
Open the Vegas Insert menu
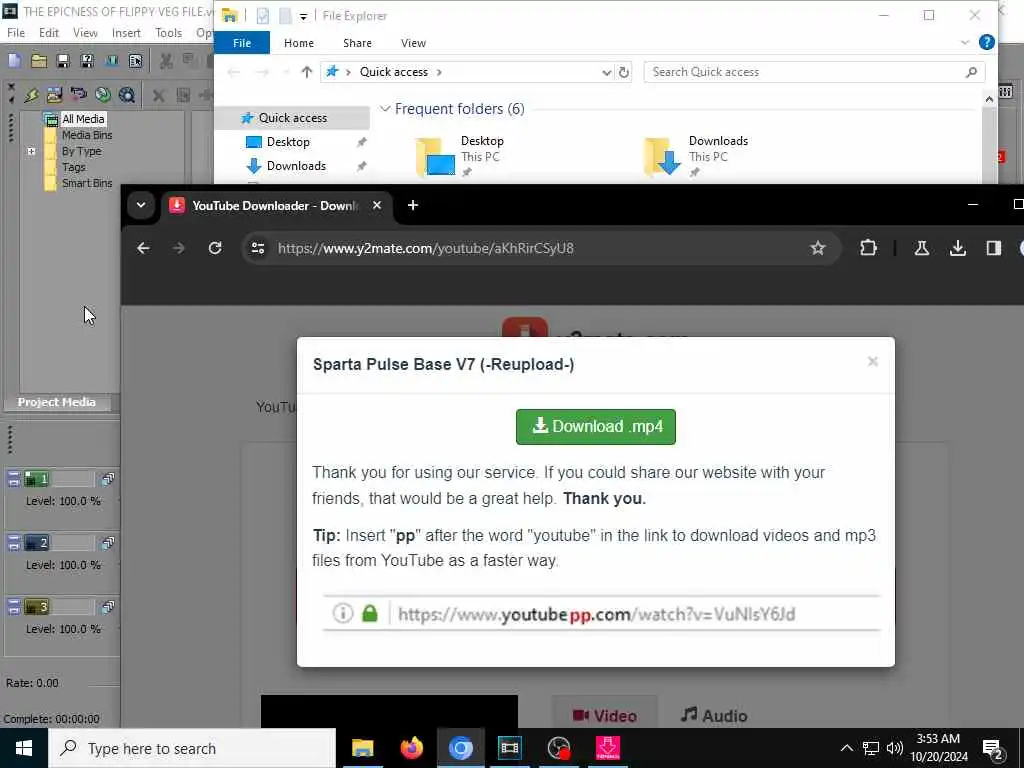point(126,33)
